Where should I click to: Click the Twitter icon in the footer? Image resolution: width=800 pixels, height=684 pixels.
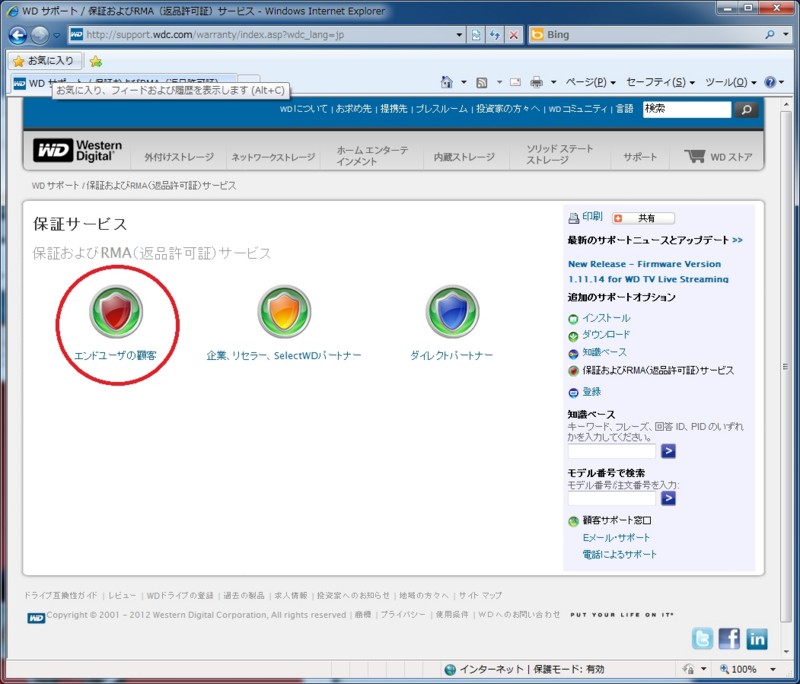click(x=702, y=638)
